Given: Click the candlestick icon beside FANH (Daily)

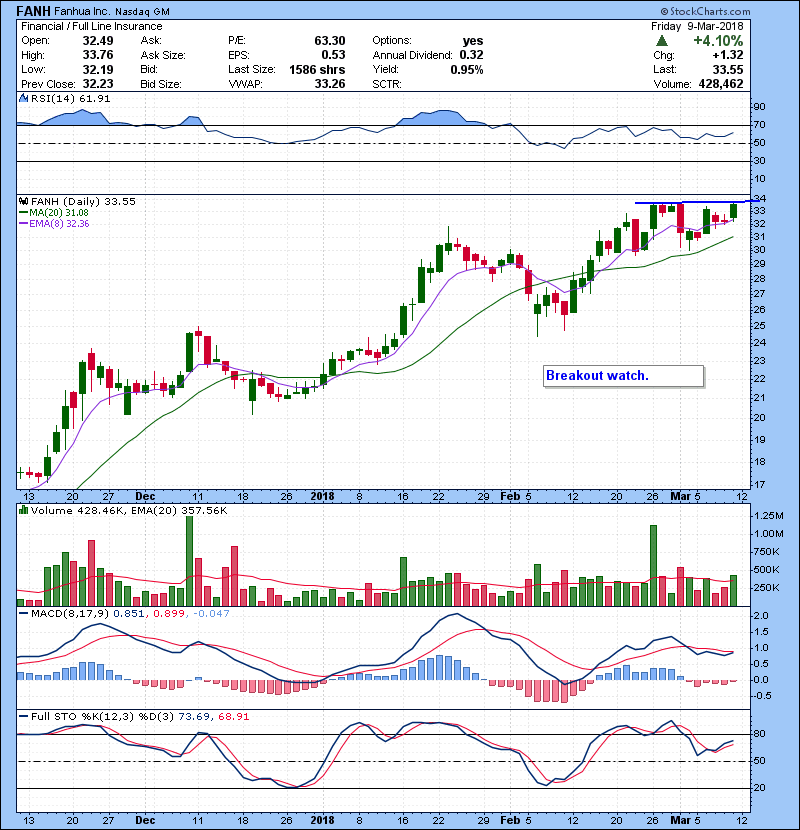Looking at the screenshot, I should click(23, 201).
